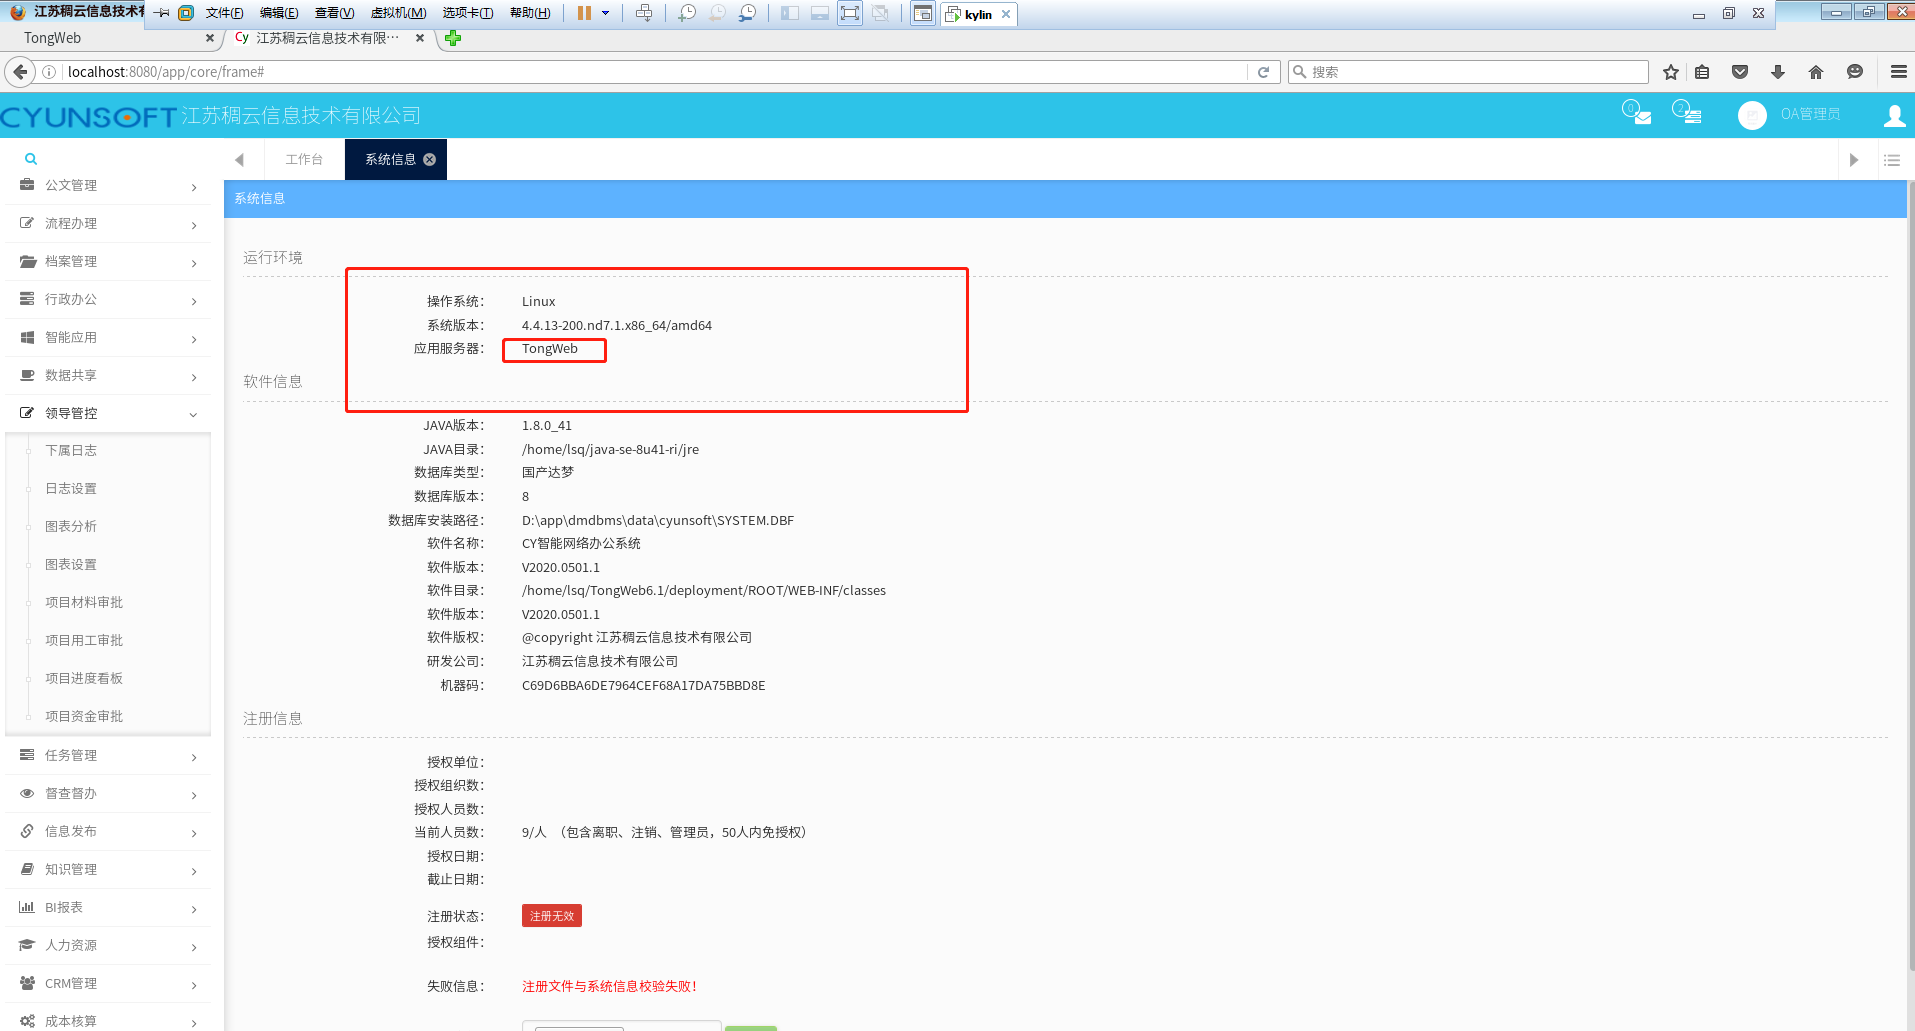The width and height of the screenshot is (1915, 1031).
Task: Open the 项目用工审批 submenu item
Action: point(84,641)
